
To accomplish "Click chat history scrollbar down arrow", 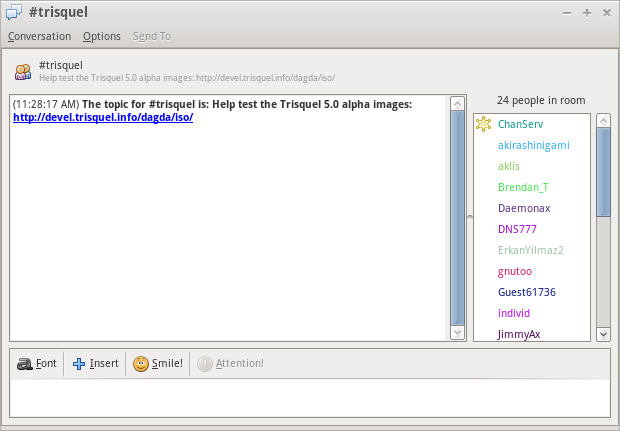I will tap(457, 332).
